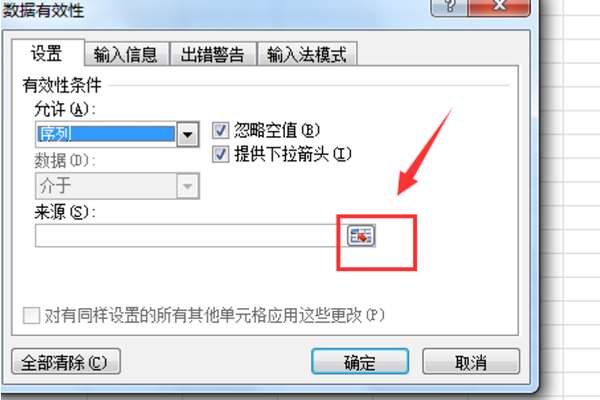Image resolution: width=600 pixels, height=400 pixels.
Task: Click the 确定 button
Action: point(360,361)
